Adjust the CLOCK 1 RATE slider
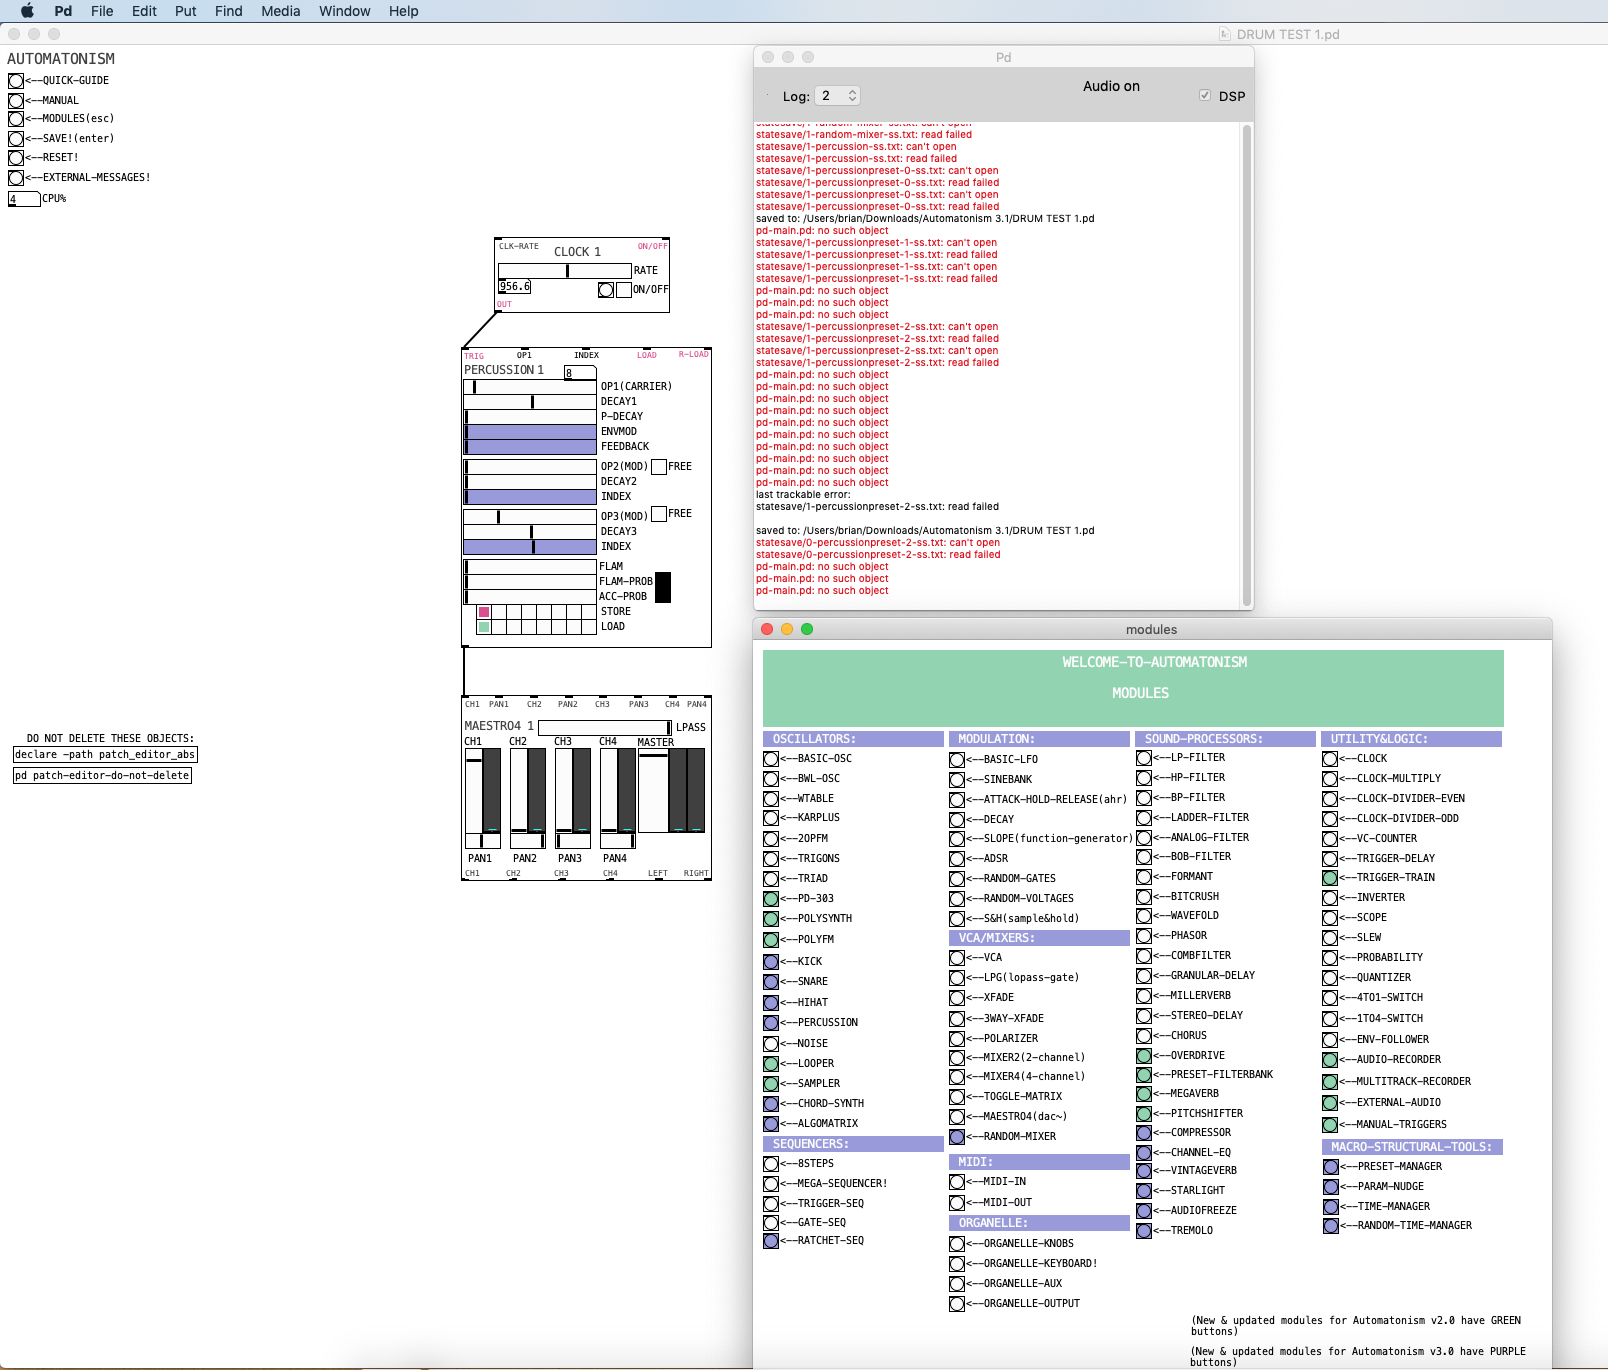1608x1370 pixels. click(x=564, y=271)
